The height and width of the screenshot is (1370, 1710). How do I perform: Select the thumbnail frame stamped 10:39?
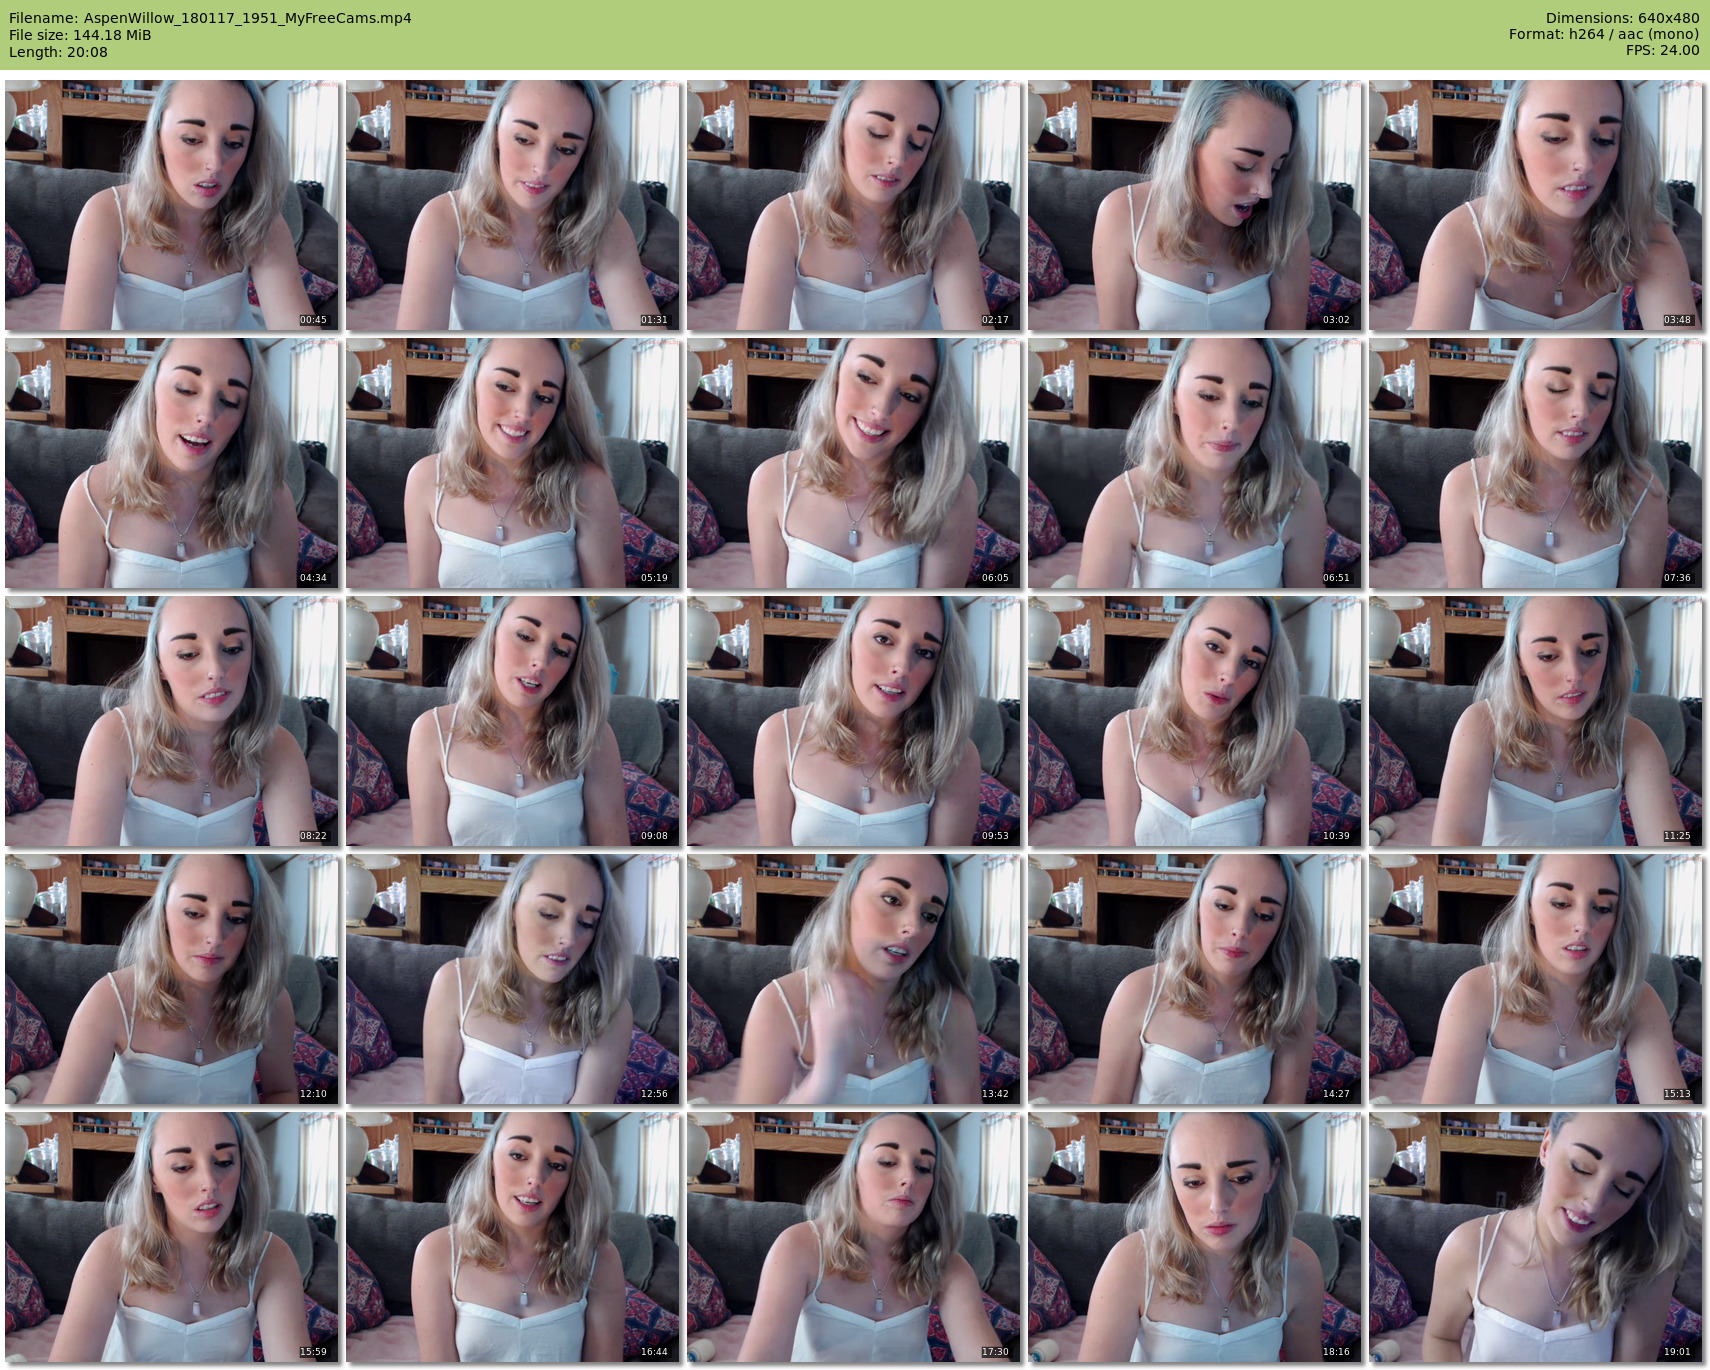click(1195, 721)
